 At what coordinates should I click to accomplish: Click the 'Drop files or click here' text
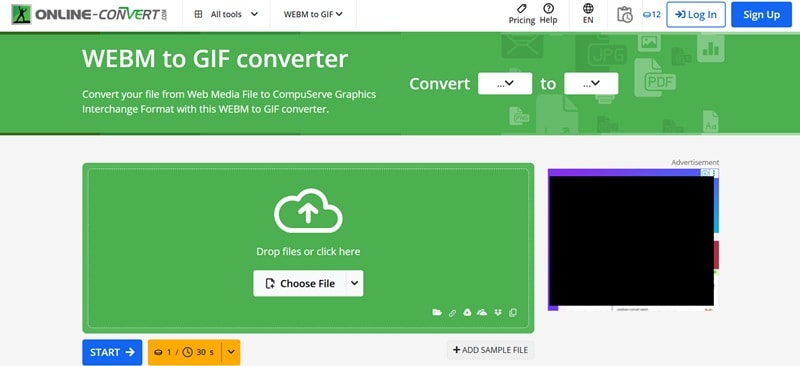coord(308,252)
